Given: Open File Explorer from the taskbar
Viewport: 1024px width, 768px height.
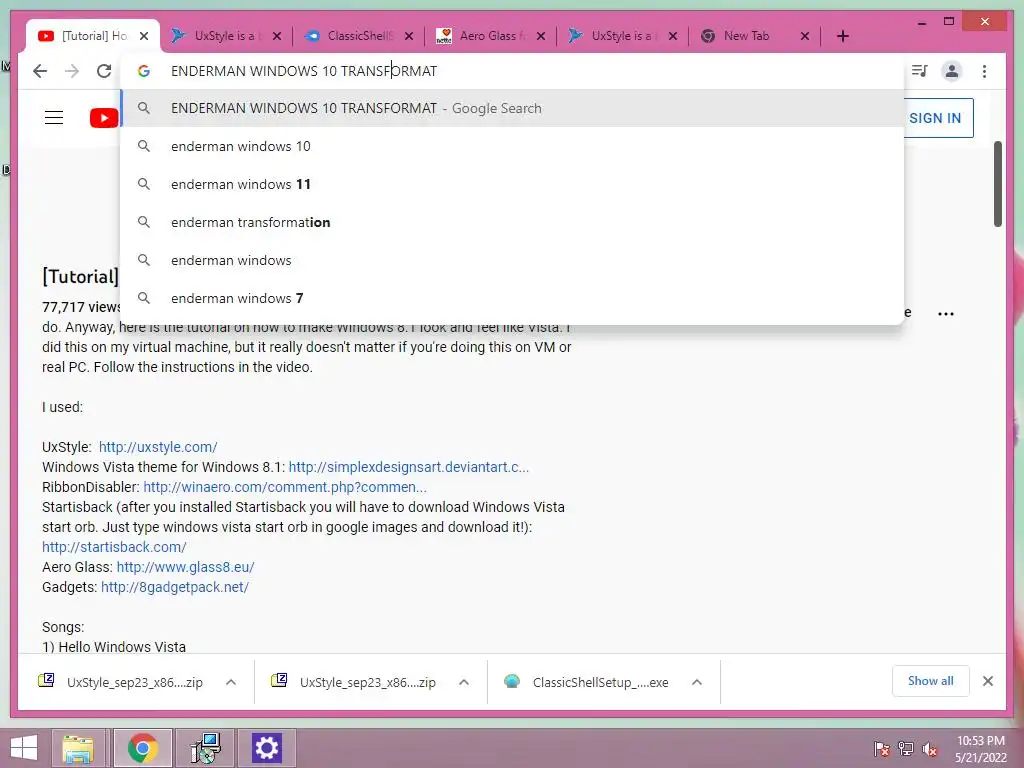Looking at the screenshot, I should click(x=78, y=748).
